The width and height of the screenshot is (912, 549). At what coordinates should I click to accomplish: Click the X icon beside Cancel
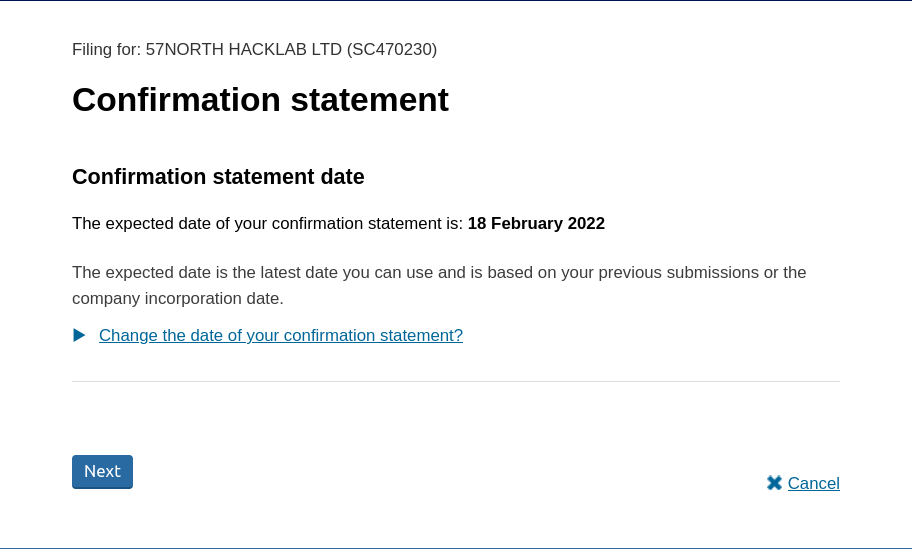click(x=774, y=483)
